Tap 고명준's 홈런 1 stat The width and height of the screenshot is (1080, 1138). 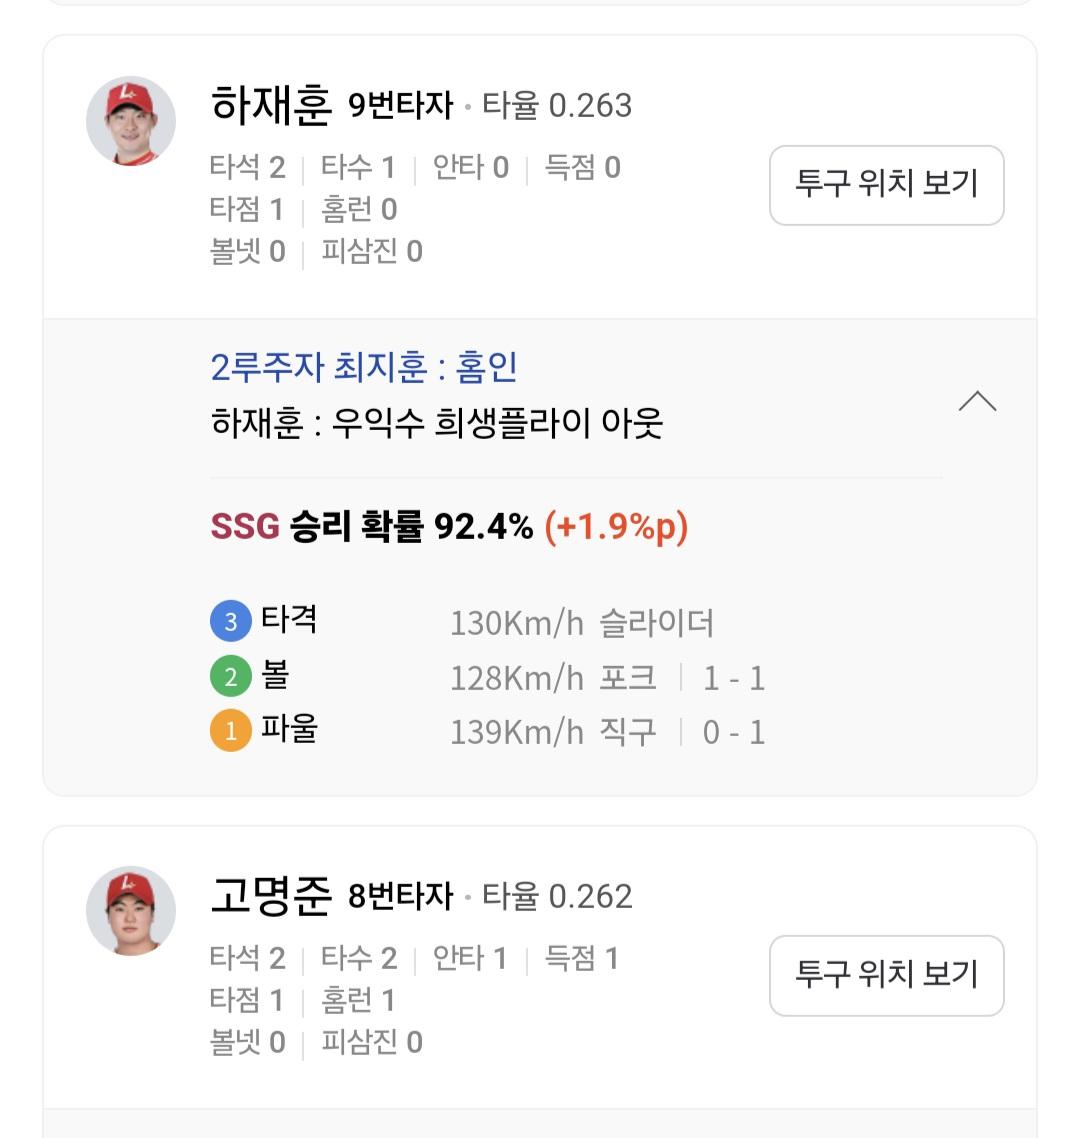point(358,1000)
